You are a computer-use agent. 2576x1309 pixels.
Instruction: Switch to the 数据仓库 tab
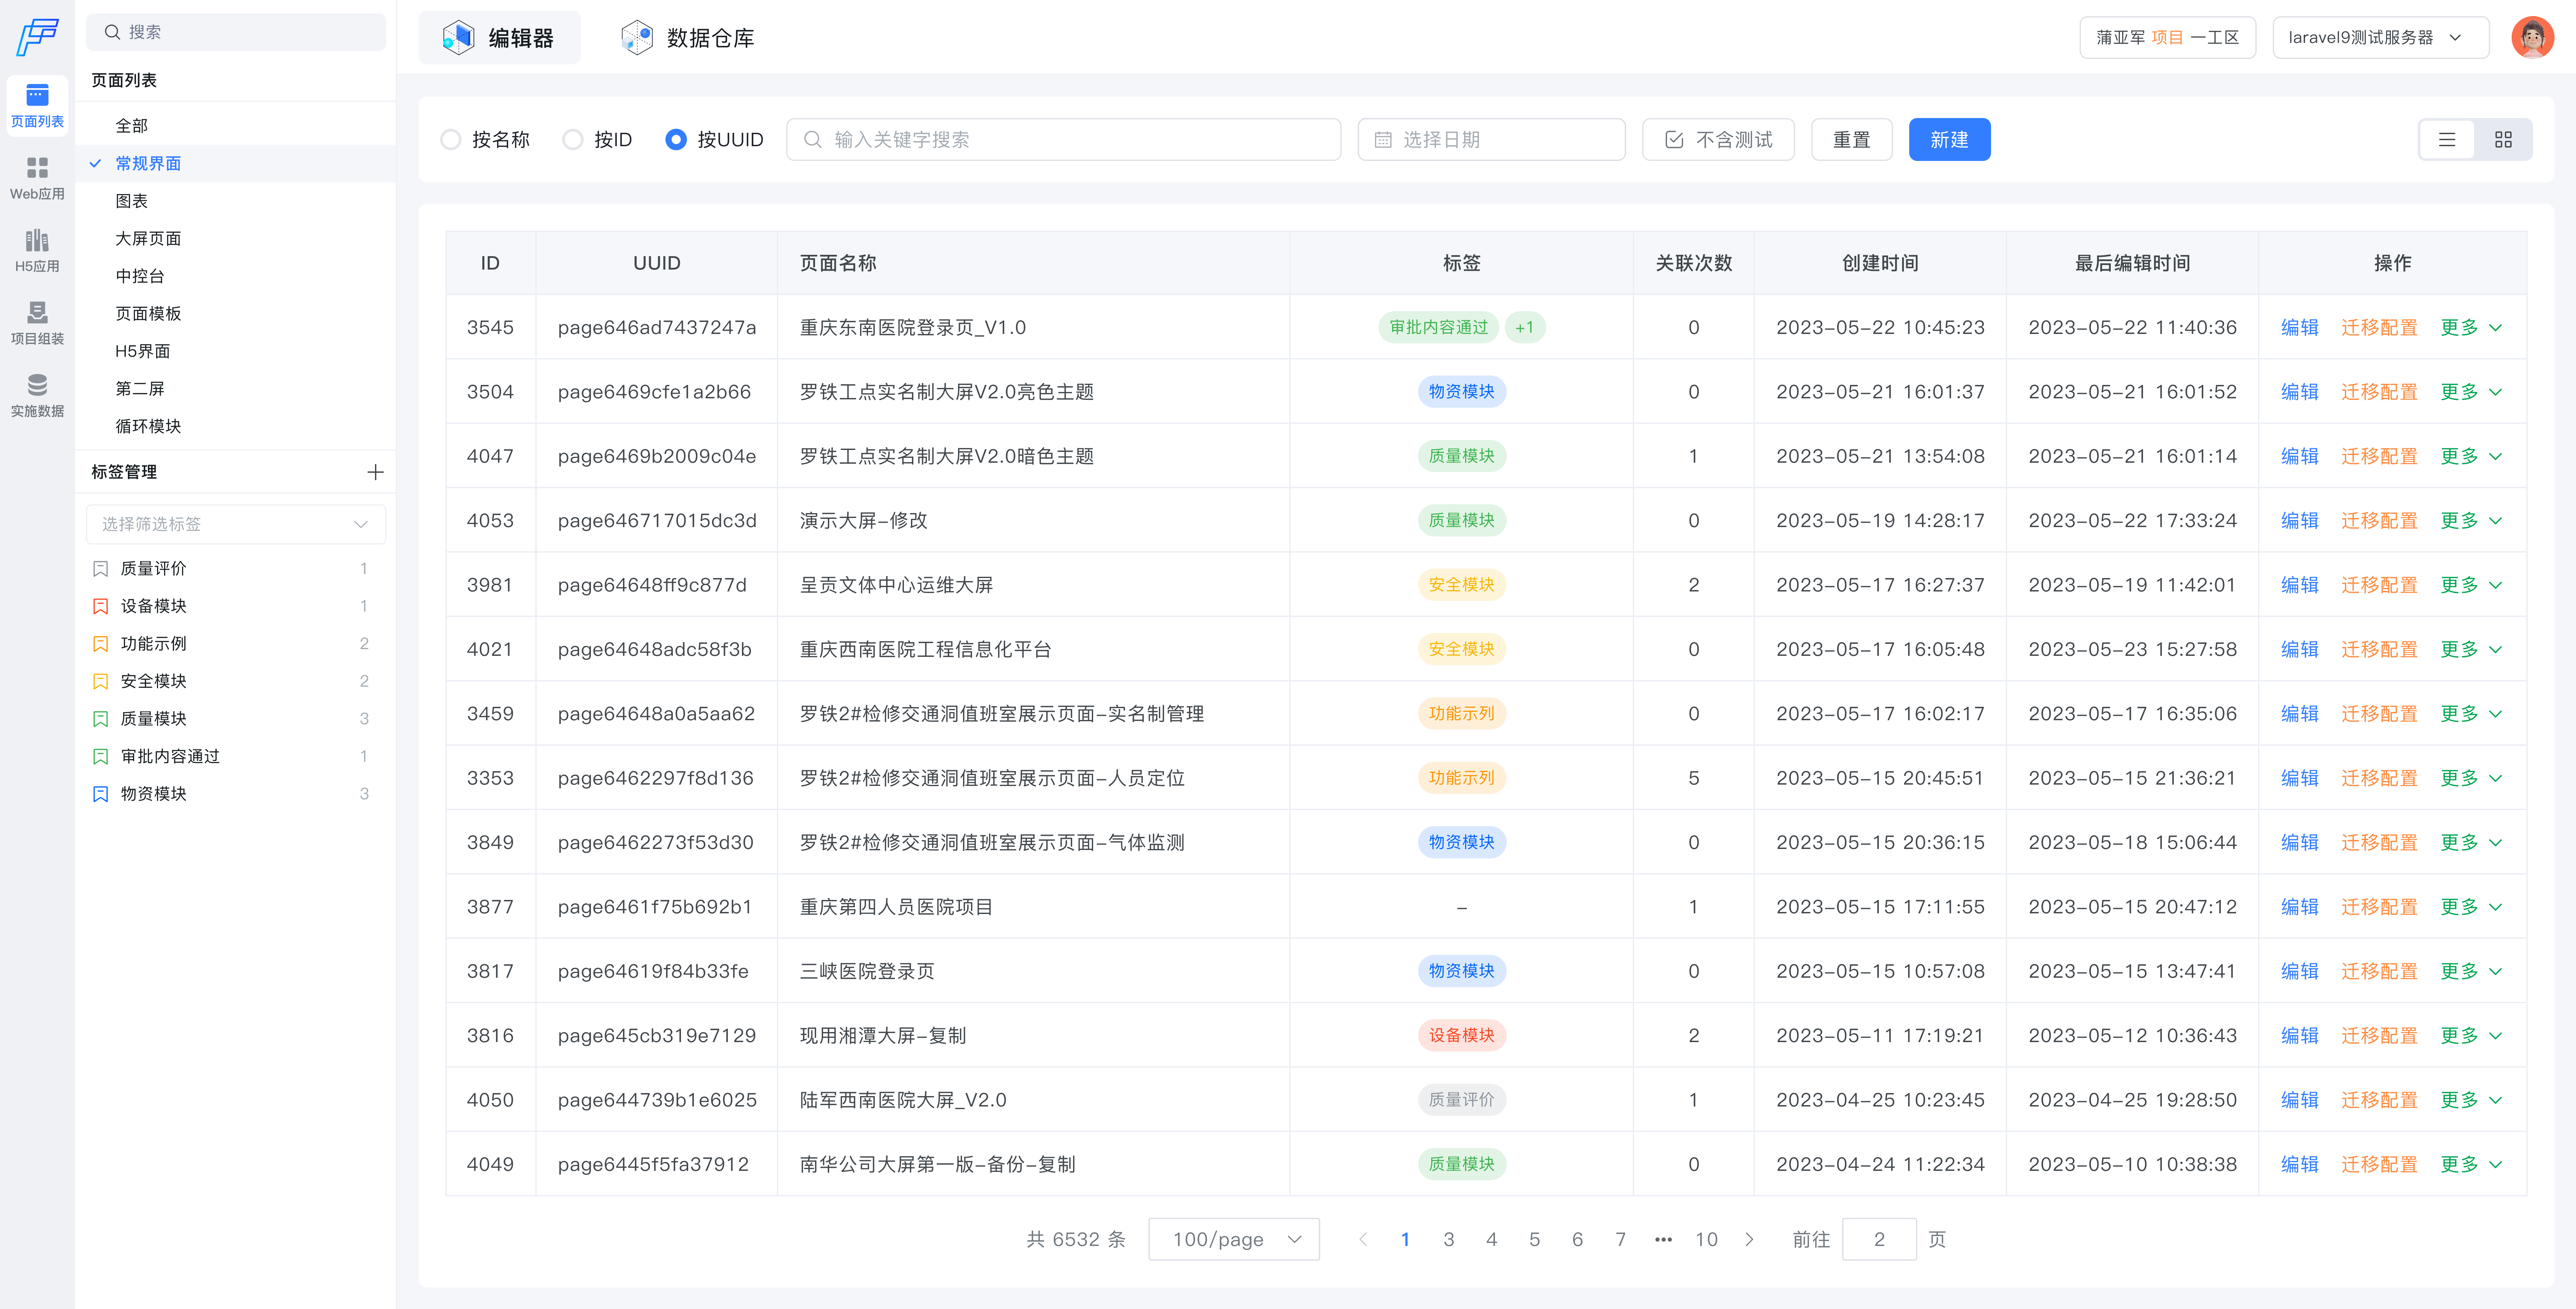pyautogui.click(x=688, y=38)
